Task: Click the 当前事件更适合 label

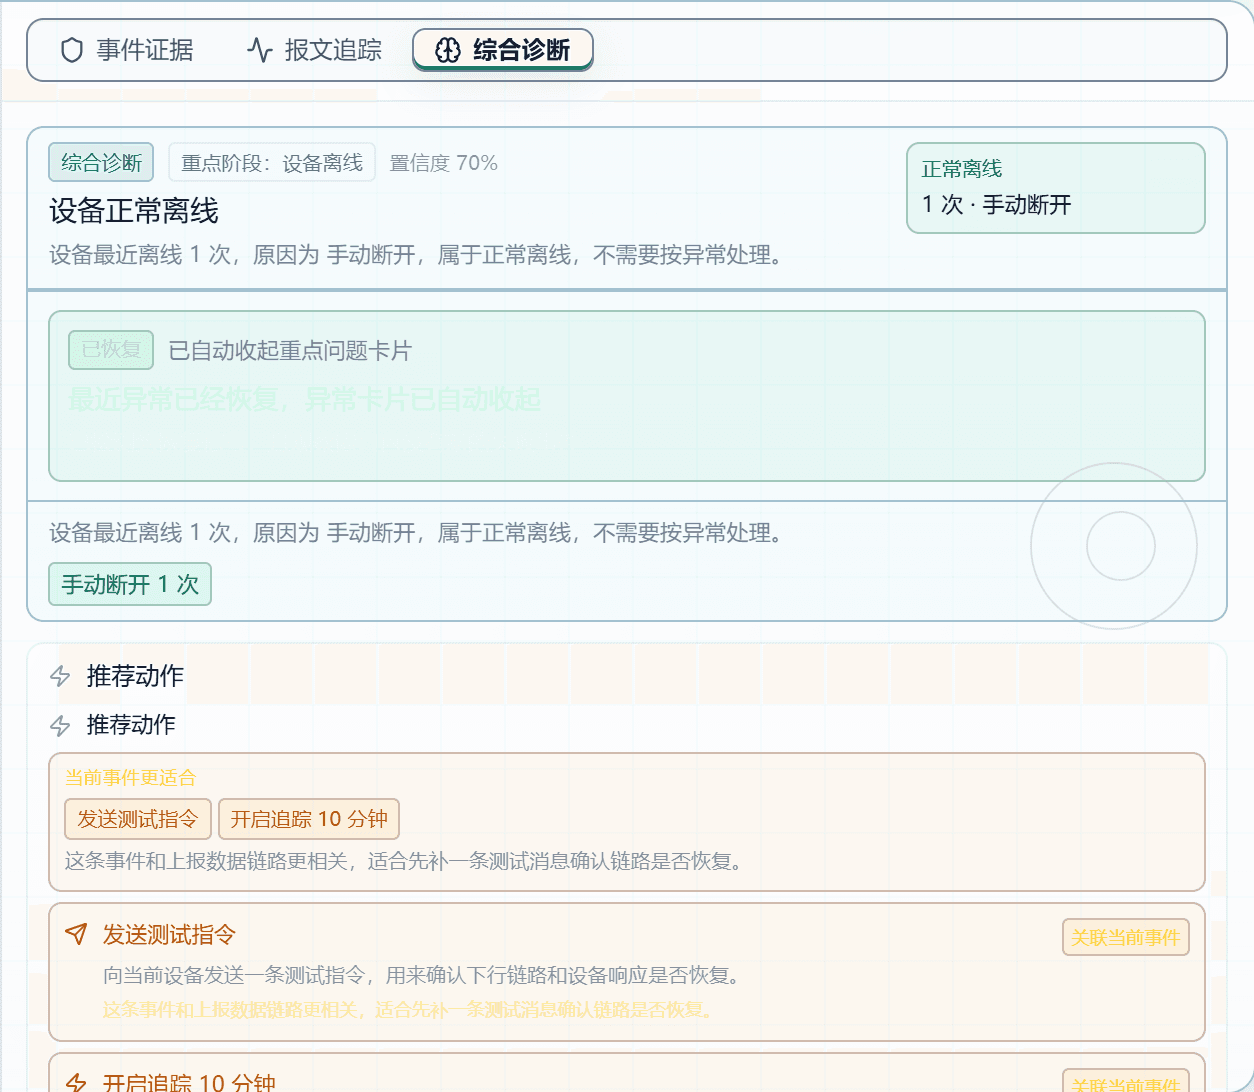Action: pos(130,777)
